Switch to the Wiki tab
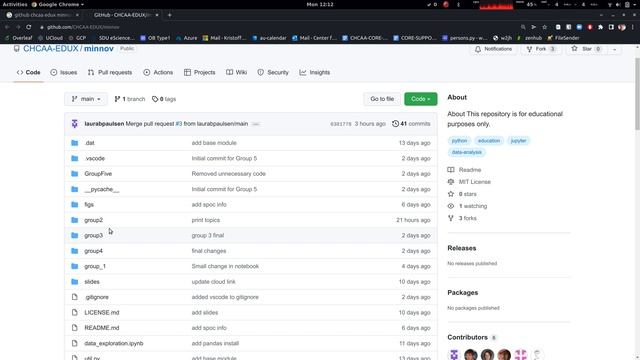 [x=237, y=72]
